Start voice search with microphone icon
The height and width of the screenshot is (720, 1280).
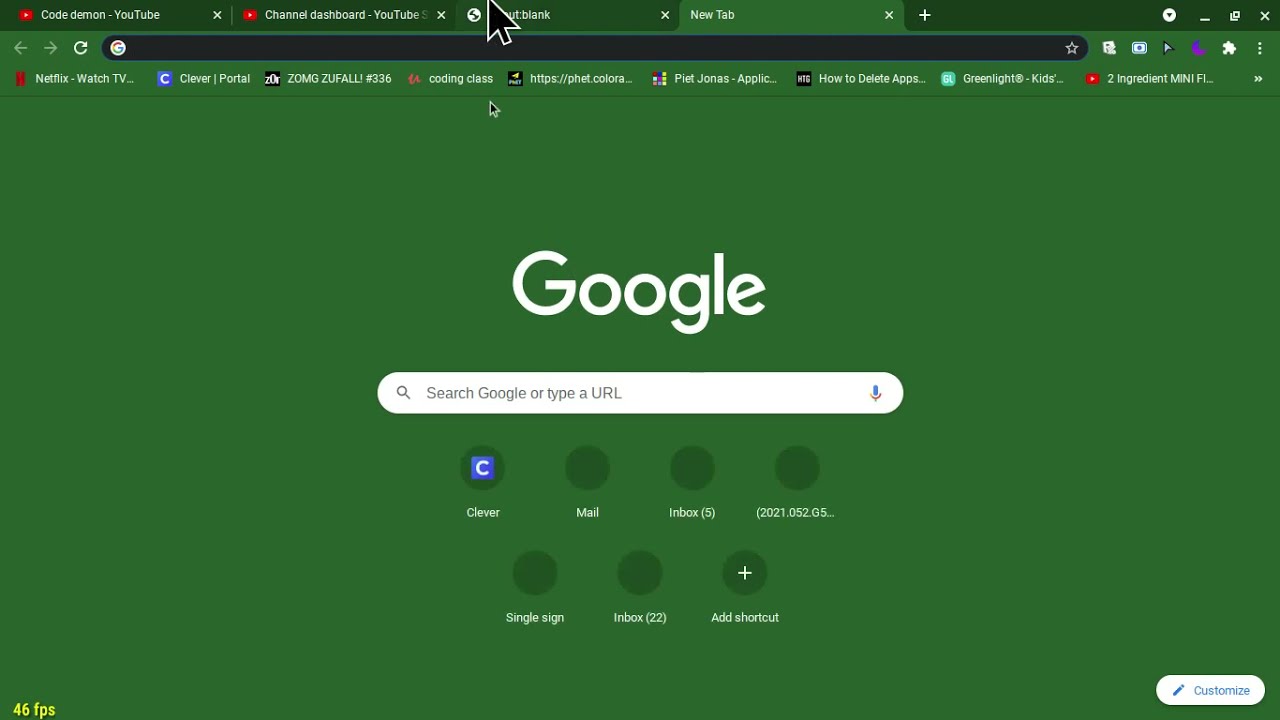pos(875,393)
